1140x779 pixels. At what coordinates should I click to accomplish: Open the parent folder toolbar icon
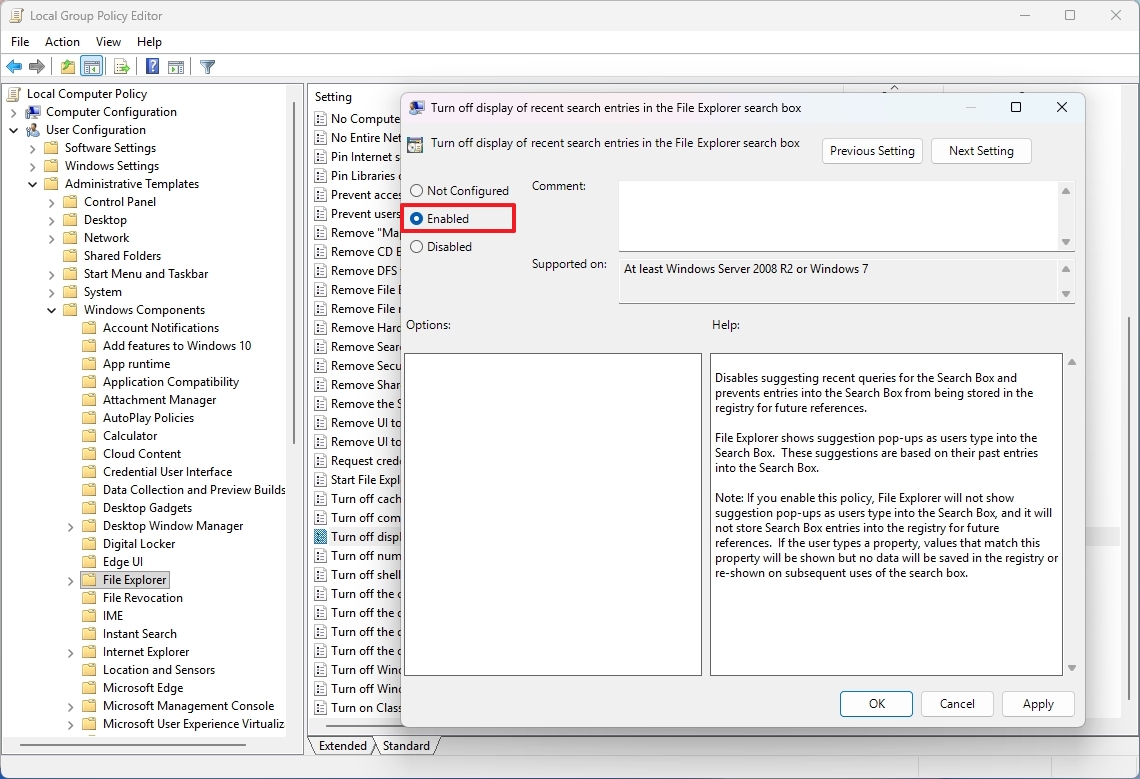[x=66, y=66]
